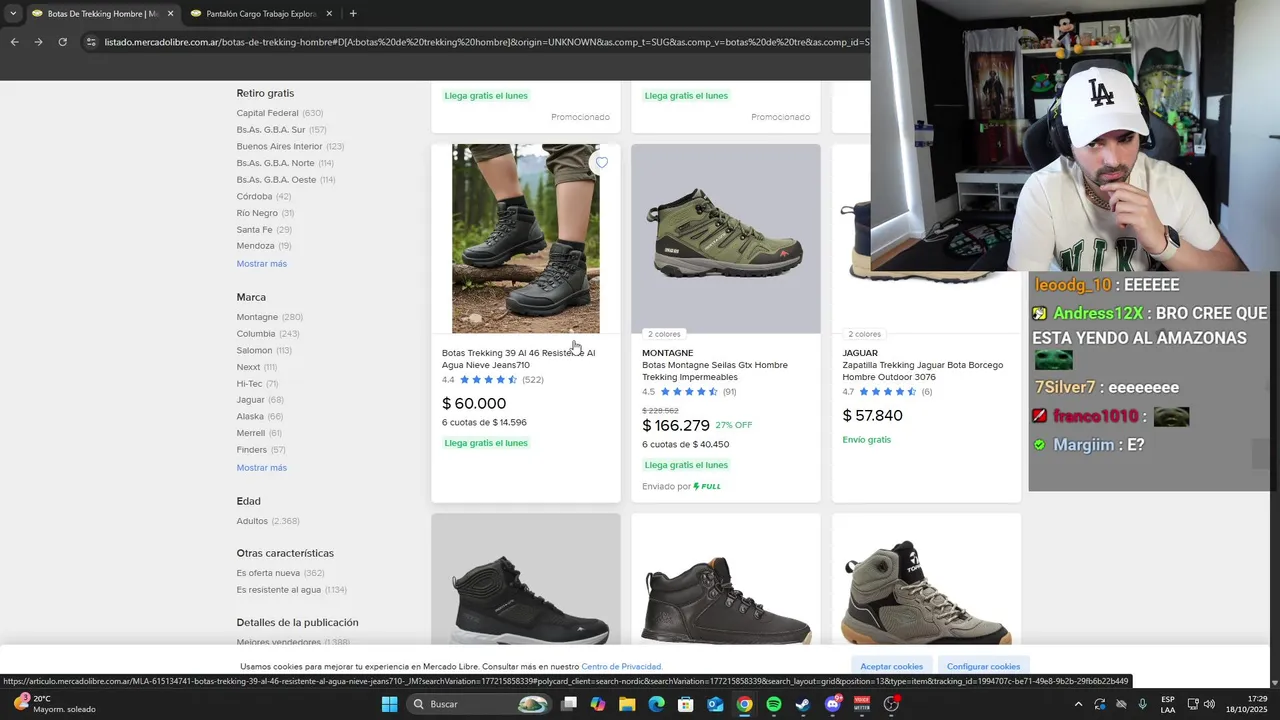Click the taskbar search box Buscar
The width and height of the screenshot is (1280, 720).
[x=481, y=704]
